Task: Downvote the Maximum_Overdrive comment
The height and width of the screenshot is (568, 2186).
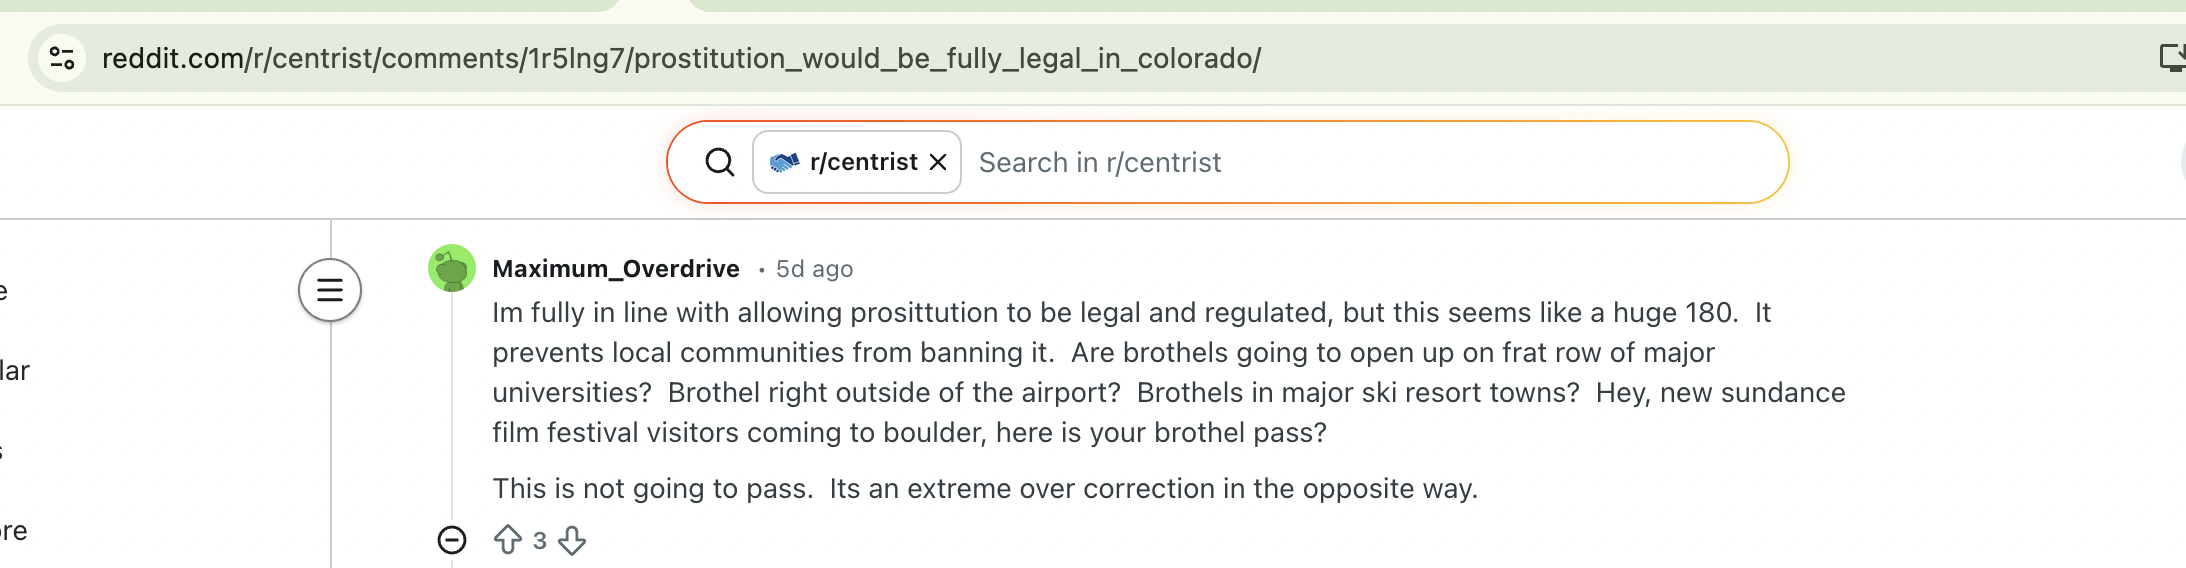Action: pos(572,540)
